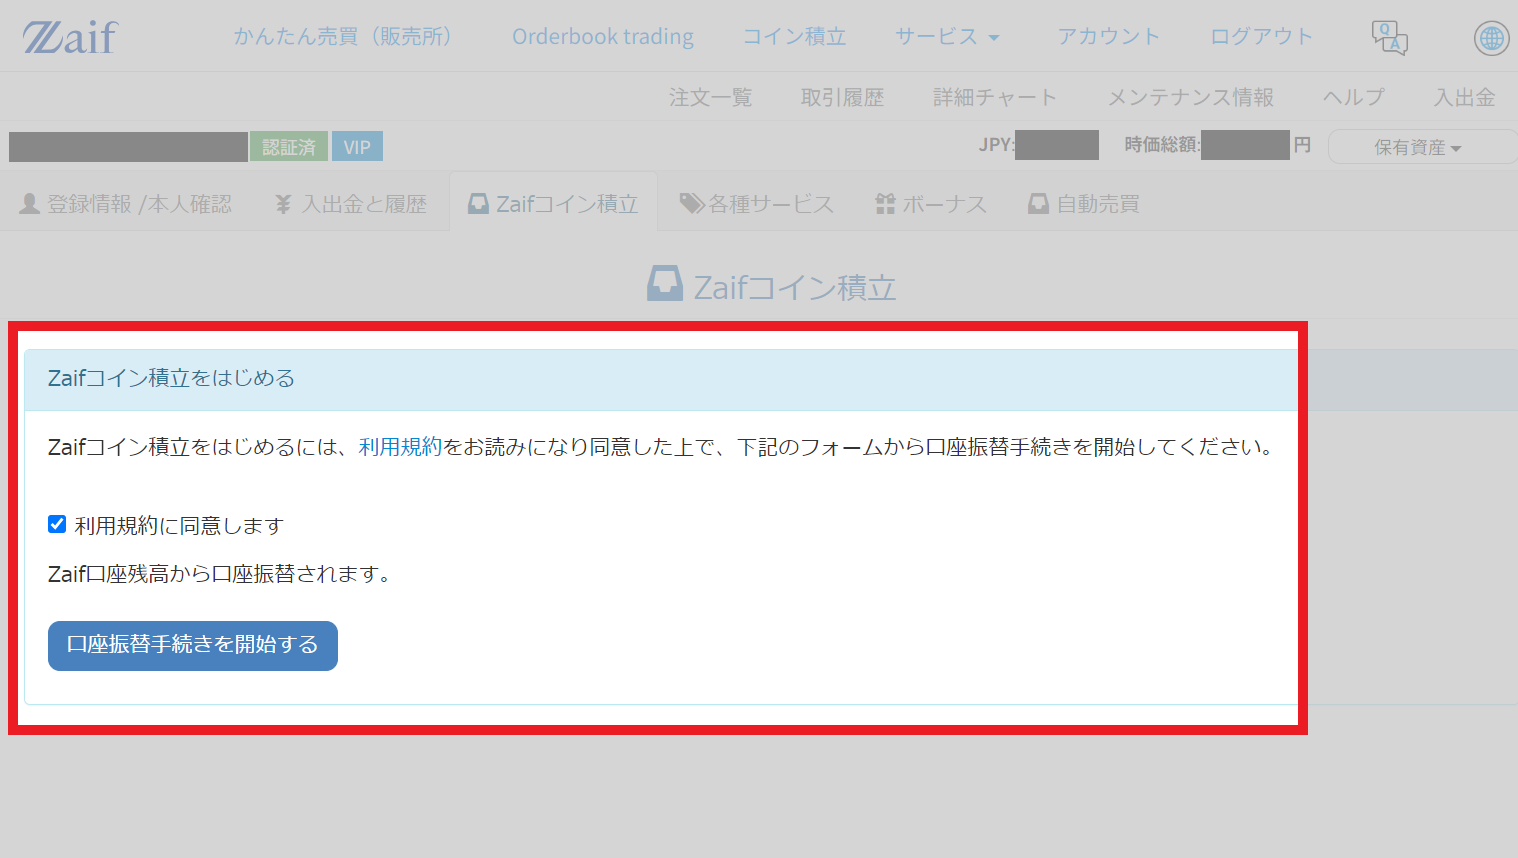This screenshot has width=1518, height=858.
Task: Open ヘルプ link
Action: 1354,97
